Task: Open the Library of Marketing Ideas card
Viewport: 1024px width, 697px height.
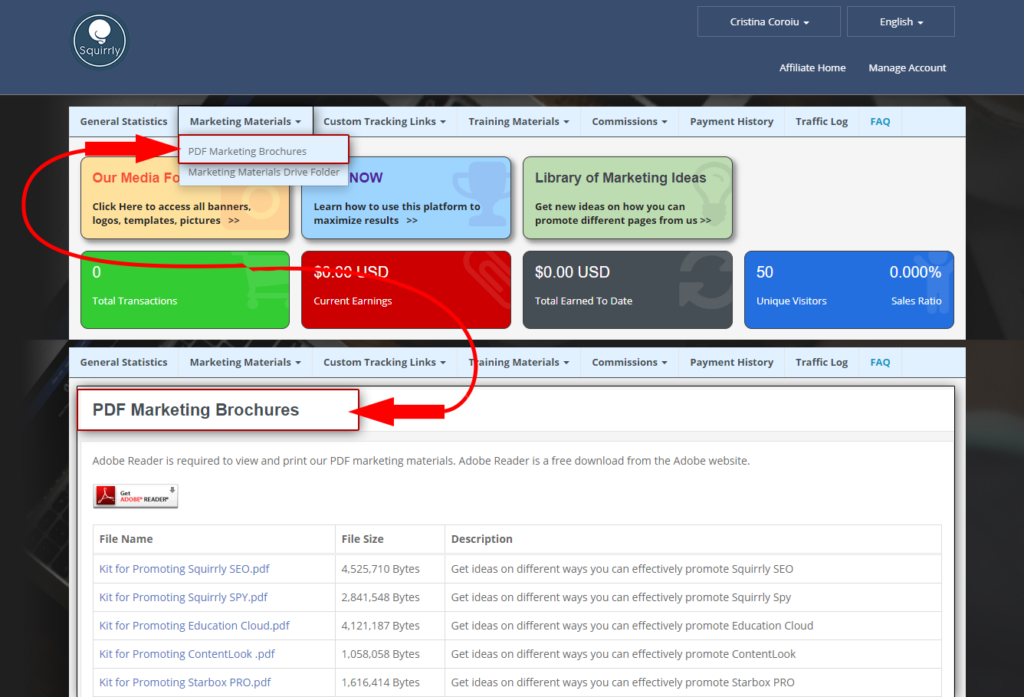Action: 628,198
